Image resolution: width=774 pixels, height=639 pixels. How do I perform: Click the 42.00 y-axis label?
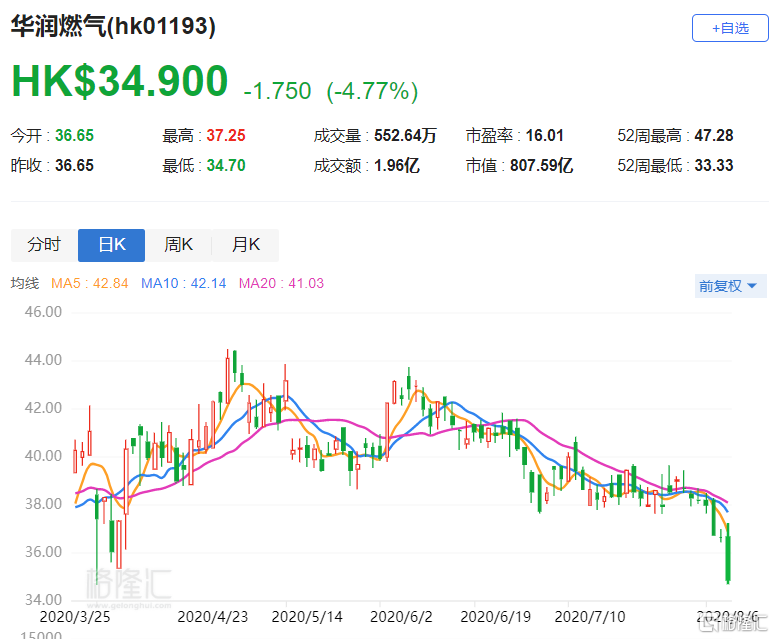[43, 408]
